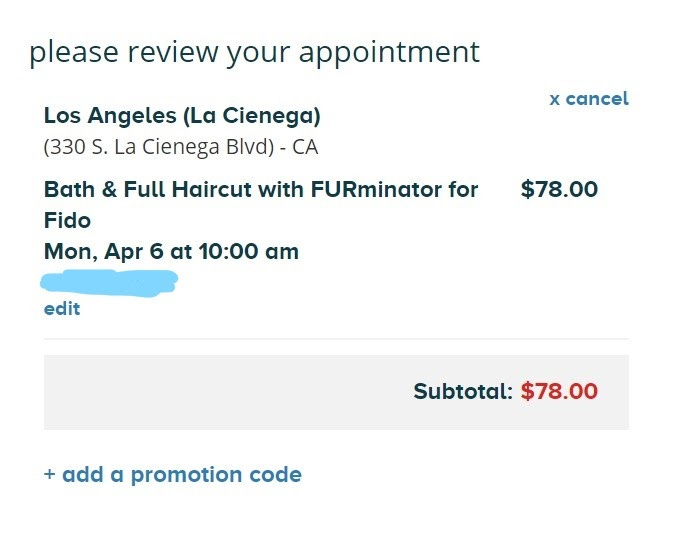Select the 'please review your appointment' heading

coord(254,52)
